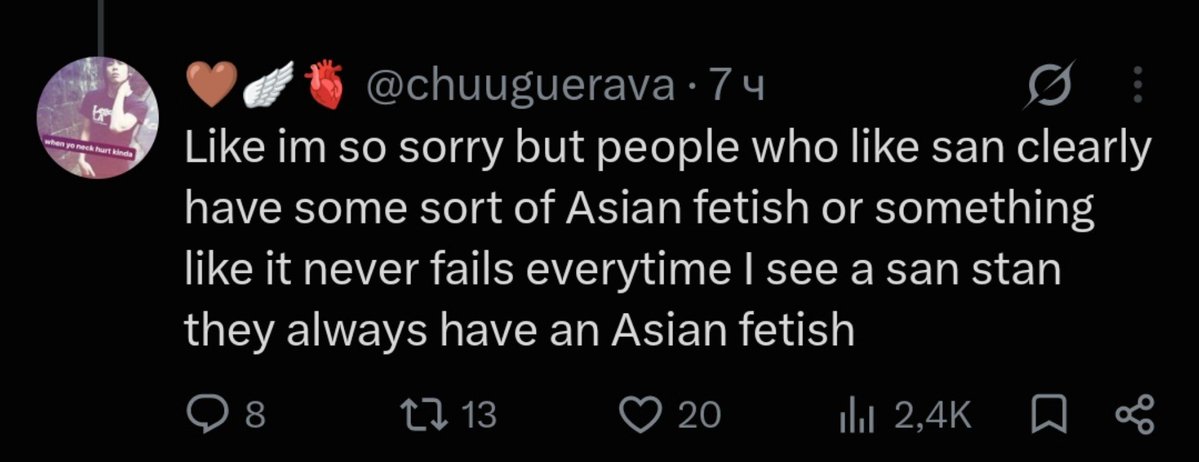The width and height of the screenshot is (1199, 462).
Task: Click the 2,4K views count
Action: click(x=931, y=415)
